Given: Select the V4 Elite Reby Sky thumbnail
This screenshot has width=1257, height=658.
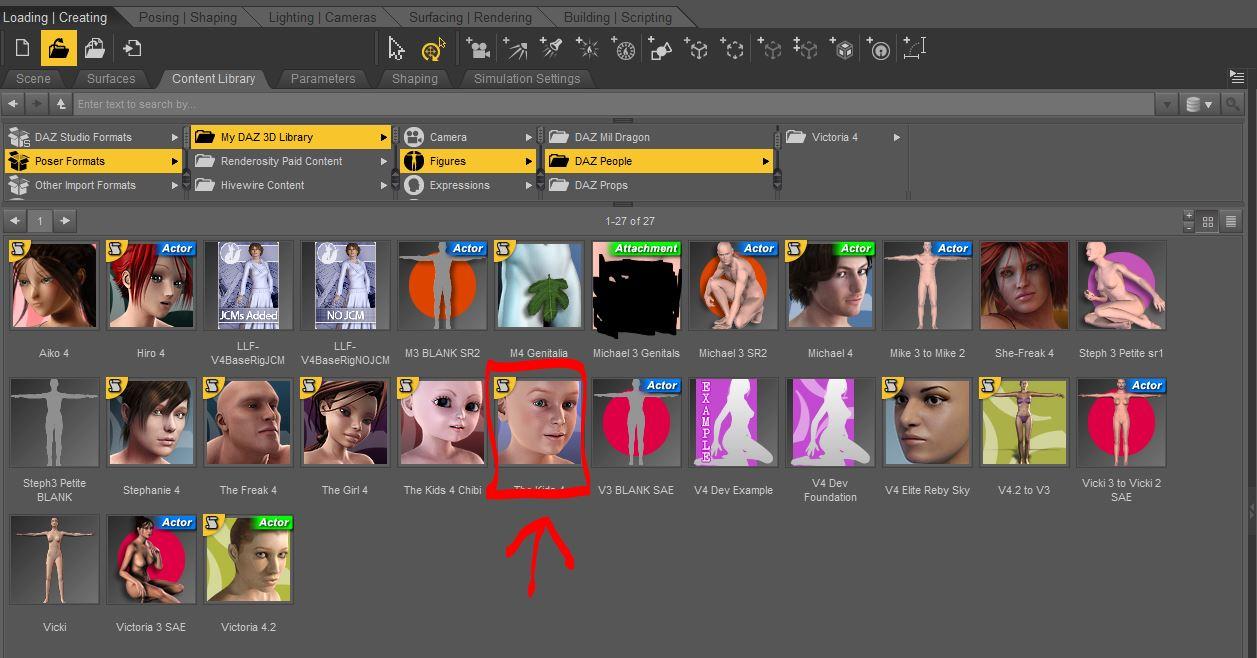Looking at the screenshot, I should point(927,423).
